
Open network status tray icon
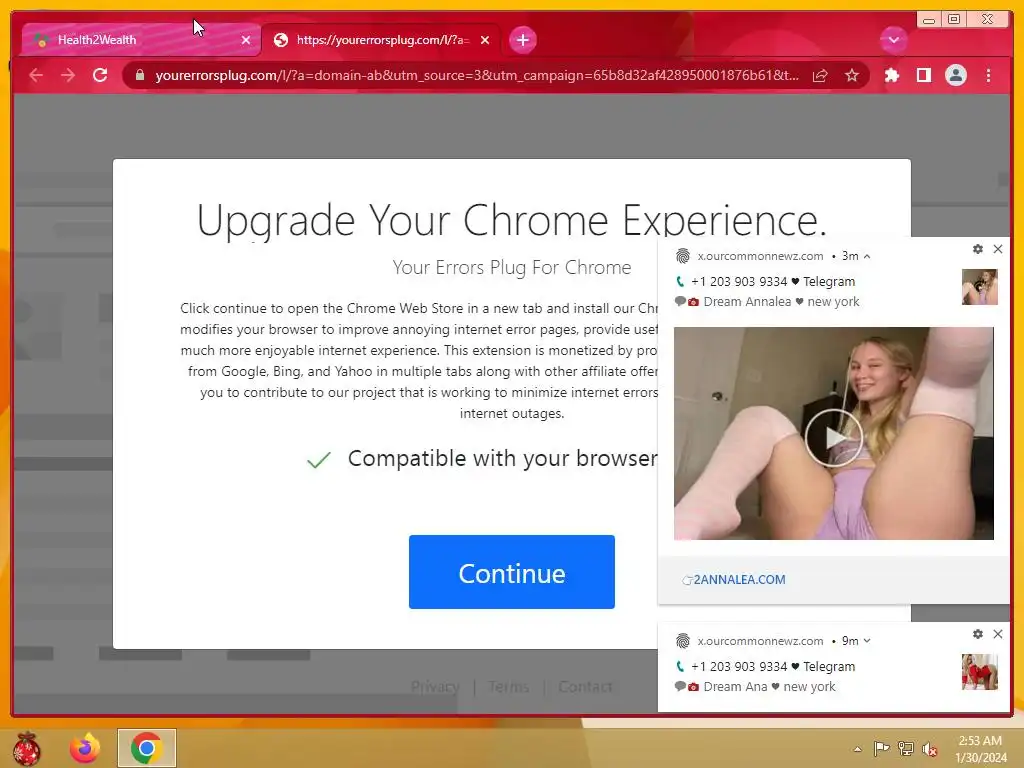tap(906, 748)
